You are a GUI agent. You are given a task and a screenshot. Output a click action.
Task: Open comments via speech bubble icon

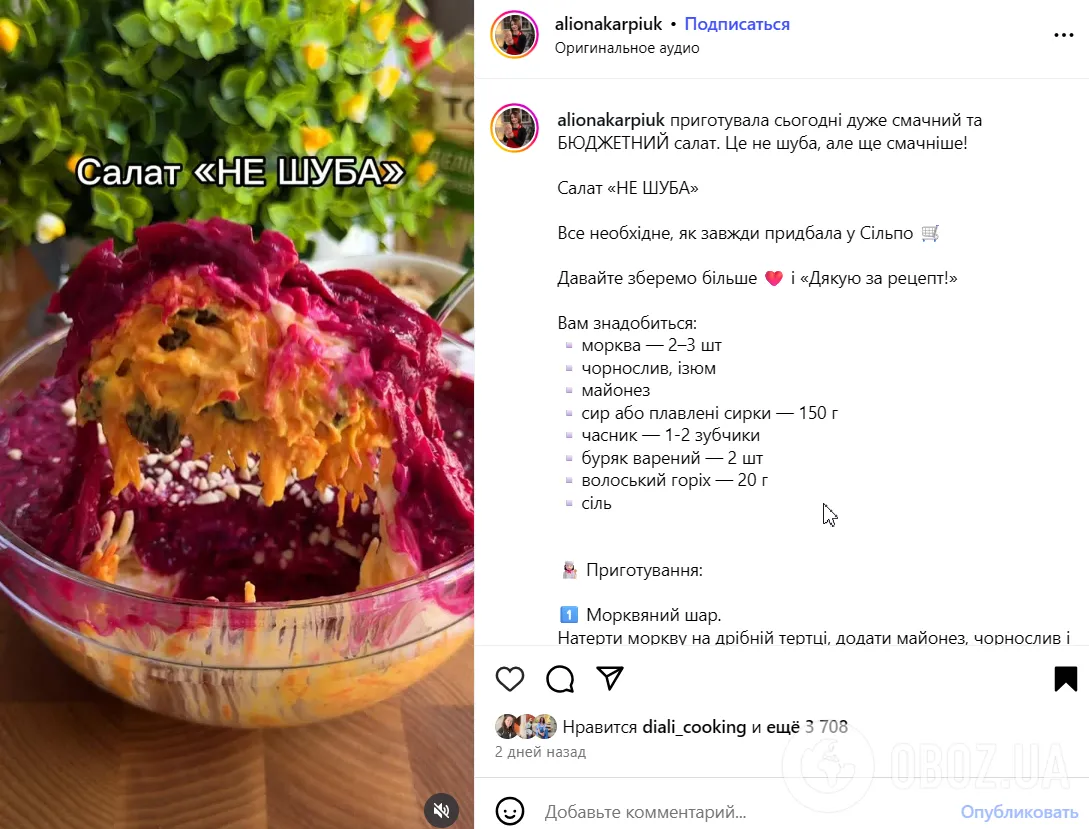560,678
